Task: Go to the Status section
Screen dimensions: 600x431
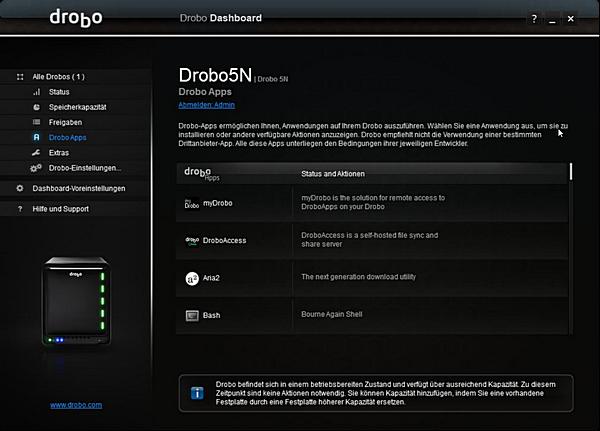Action: pyautogui.click(x=59, y=92)
